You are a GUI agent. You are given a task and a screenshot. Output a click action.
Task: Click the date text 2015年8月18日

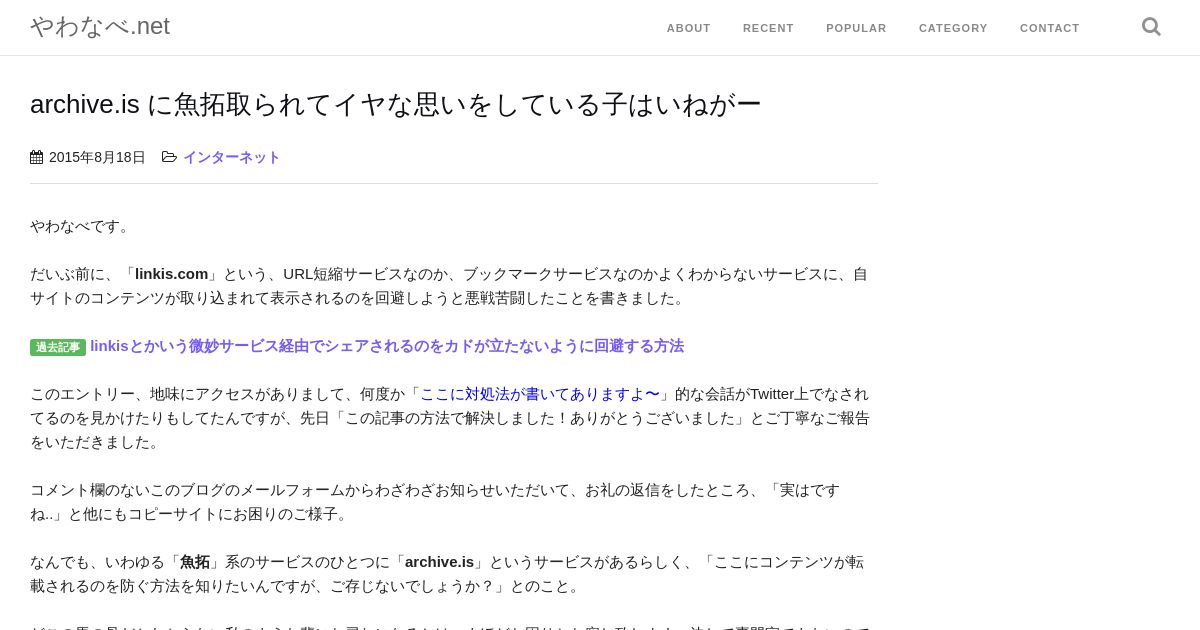pyautogui.click(x=97, y=157)
